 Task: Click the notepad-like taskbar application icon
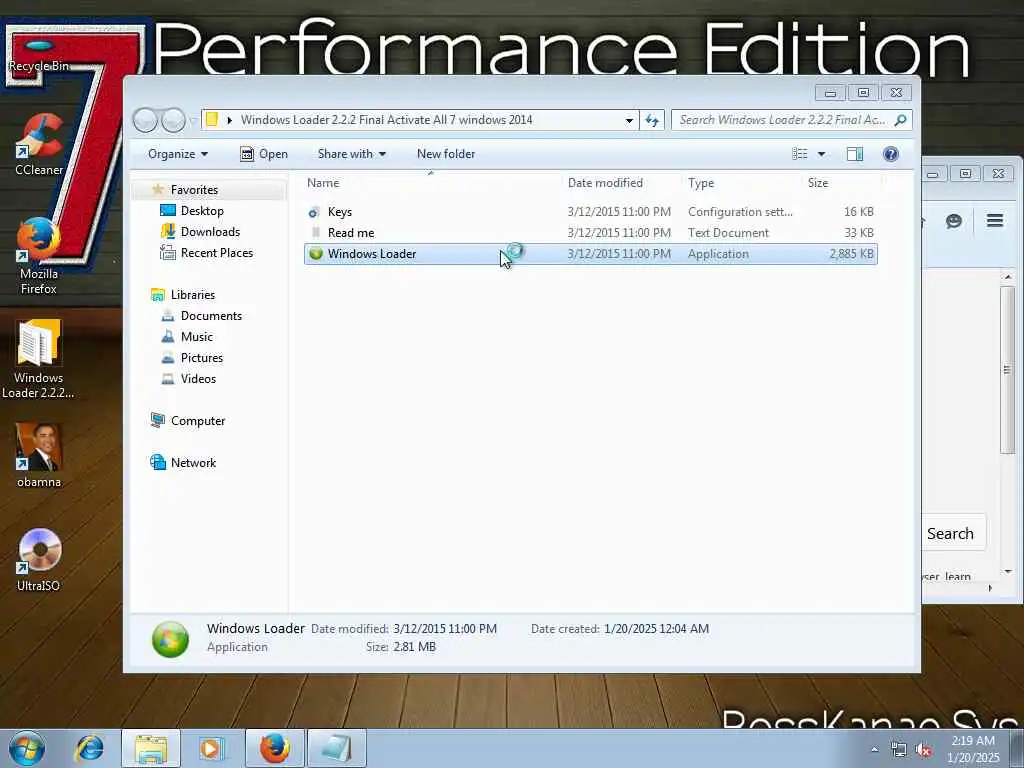coord(337,748)
